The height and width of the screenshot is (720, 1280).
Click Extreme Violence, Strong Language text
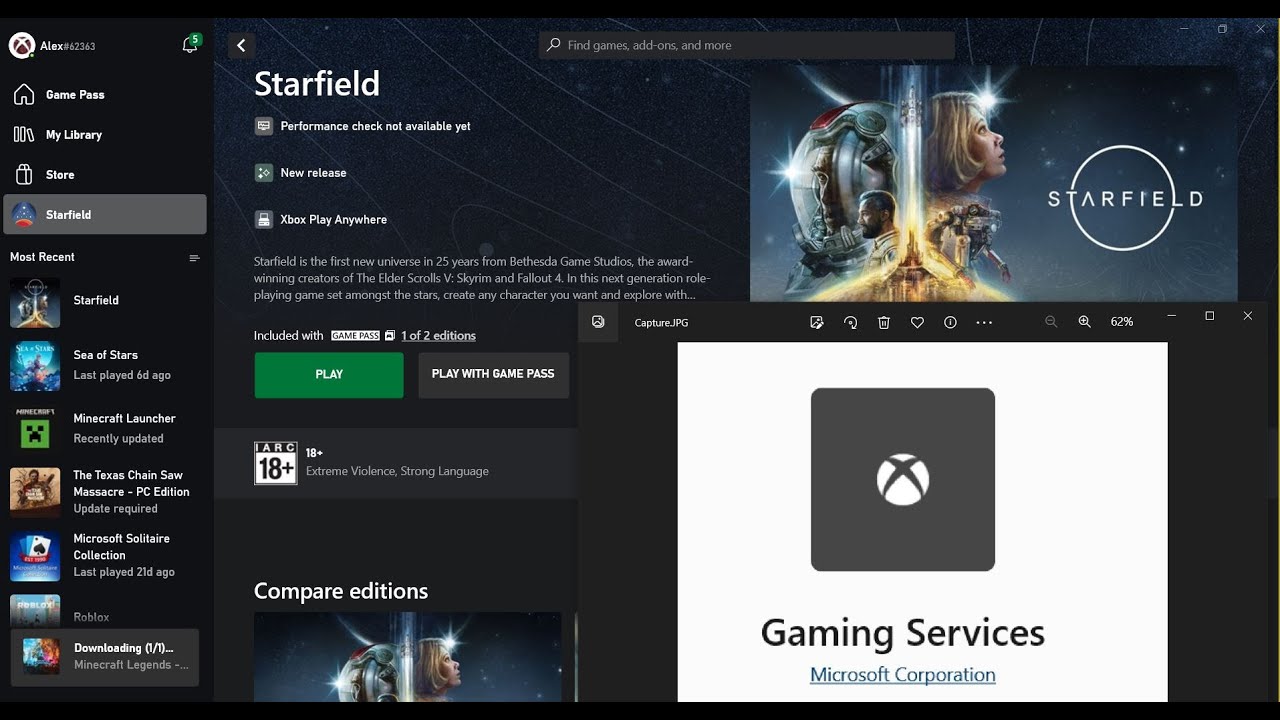(x=397, y=471)
